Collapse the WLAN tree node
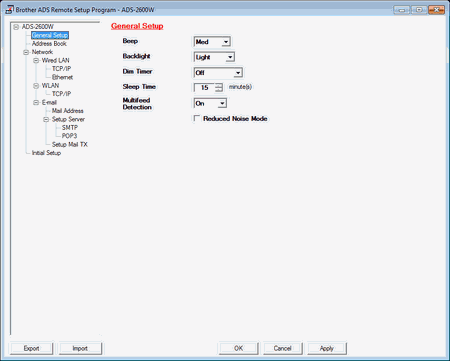 tap(36, 86)
